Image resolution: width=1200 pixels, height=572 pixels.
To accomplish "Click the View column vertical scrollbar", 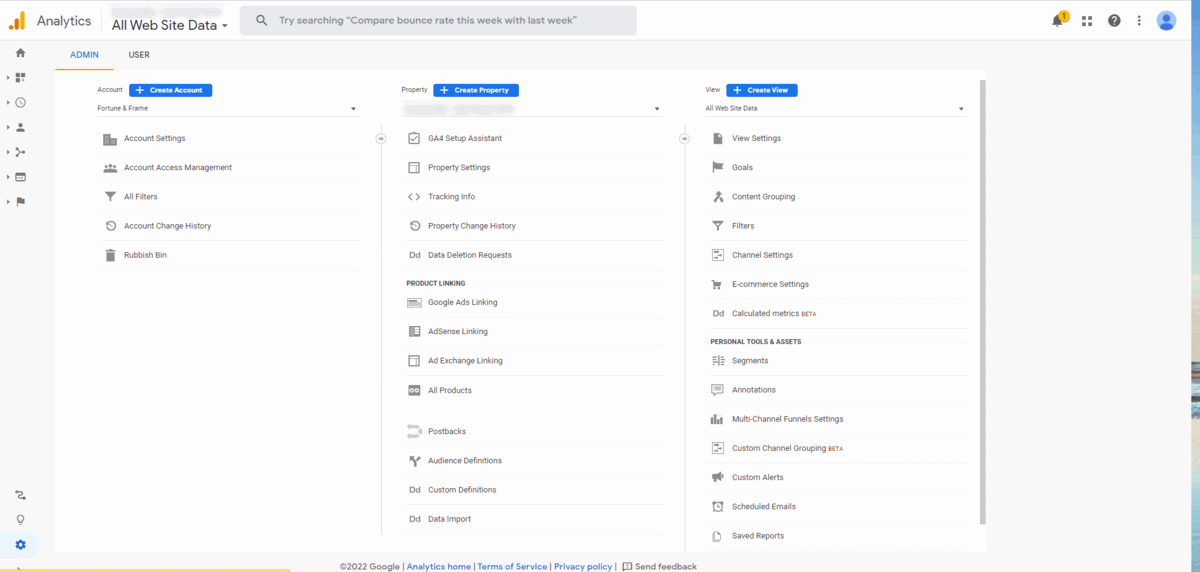I will click(x=982, y=300).
